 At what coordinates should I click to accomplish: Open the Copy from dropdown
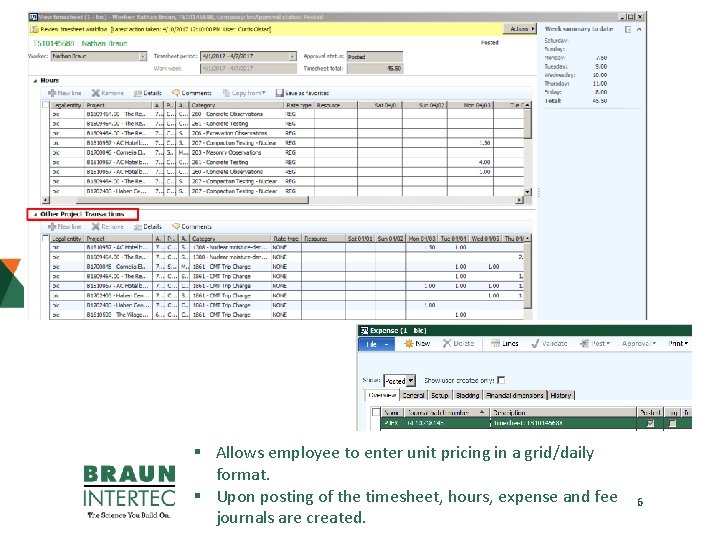(x=244, y=93)
